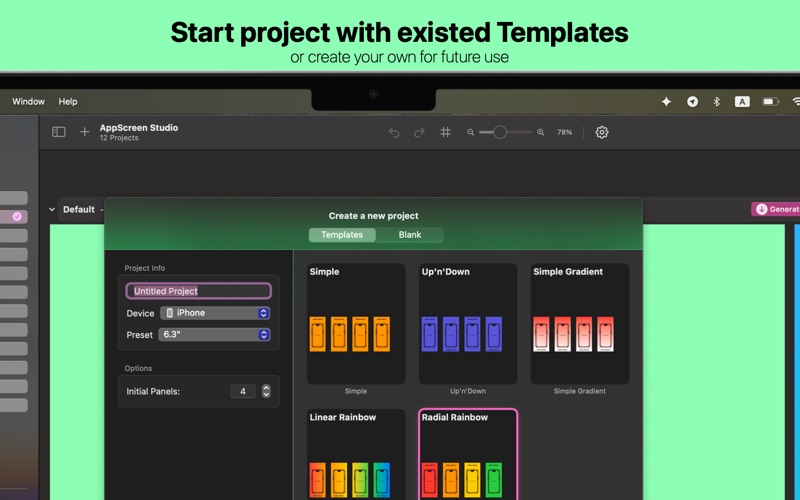
Task: Undo the last action
Action: (394, 133)
